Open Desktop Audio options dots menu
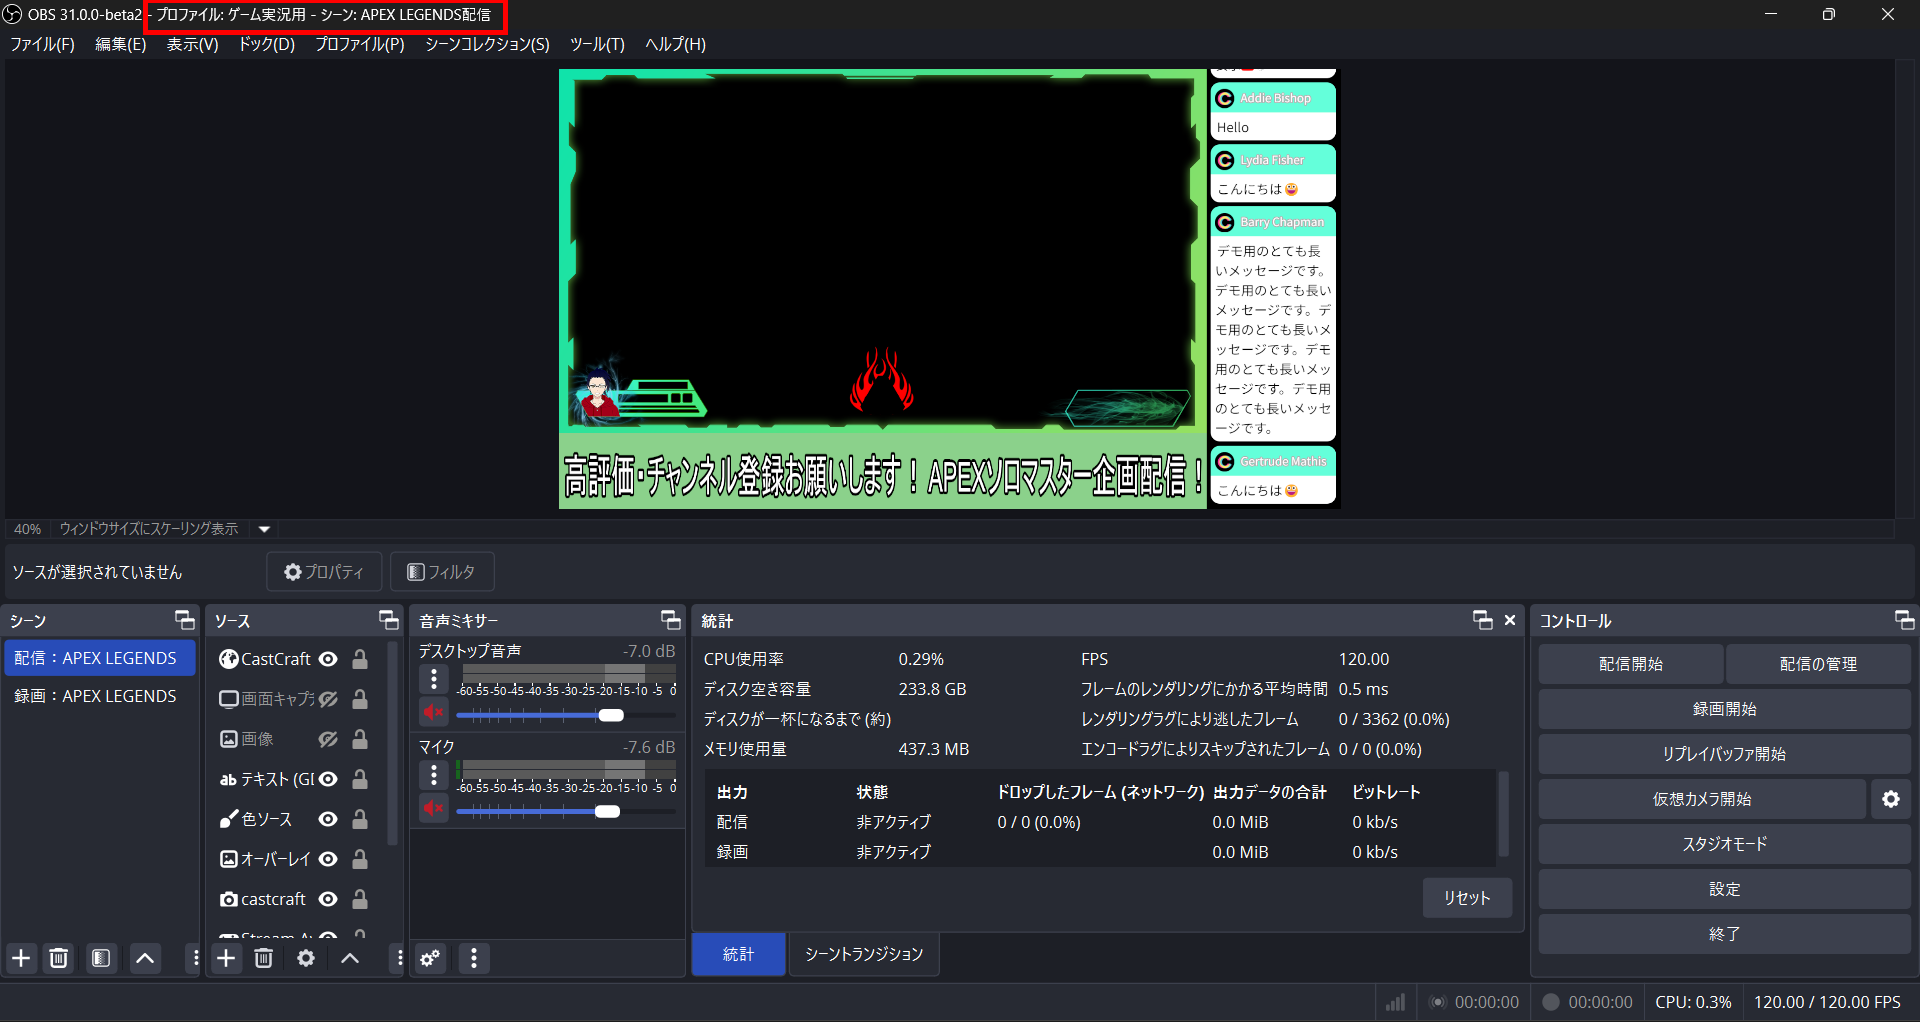Screen dimensions: 1920x1022 point(434,679)
